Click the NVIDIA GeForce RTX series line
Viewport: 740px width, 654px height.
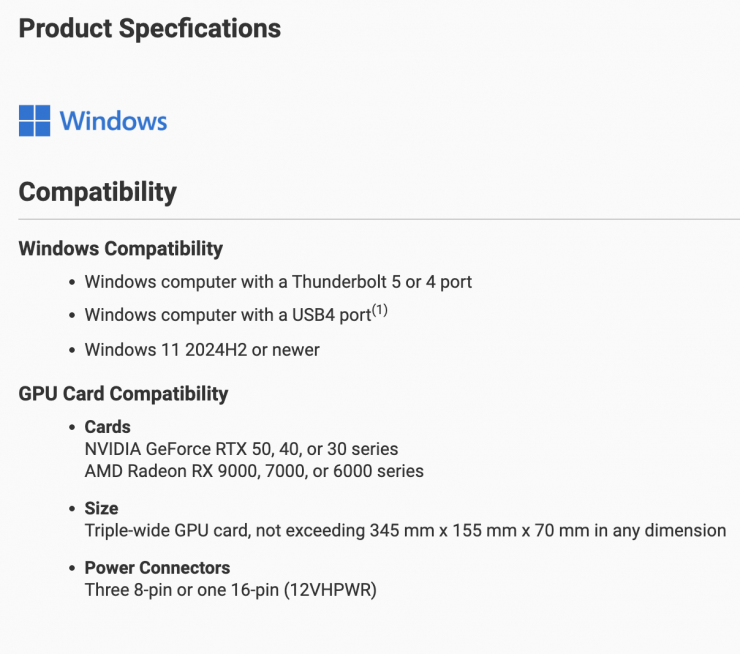241,449
